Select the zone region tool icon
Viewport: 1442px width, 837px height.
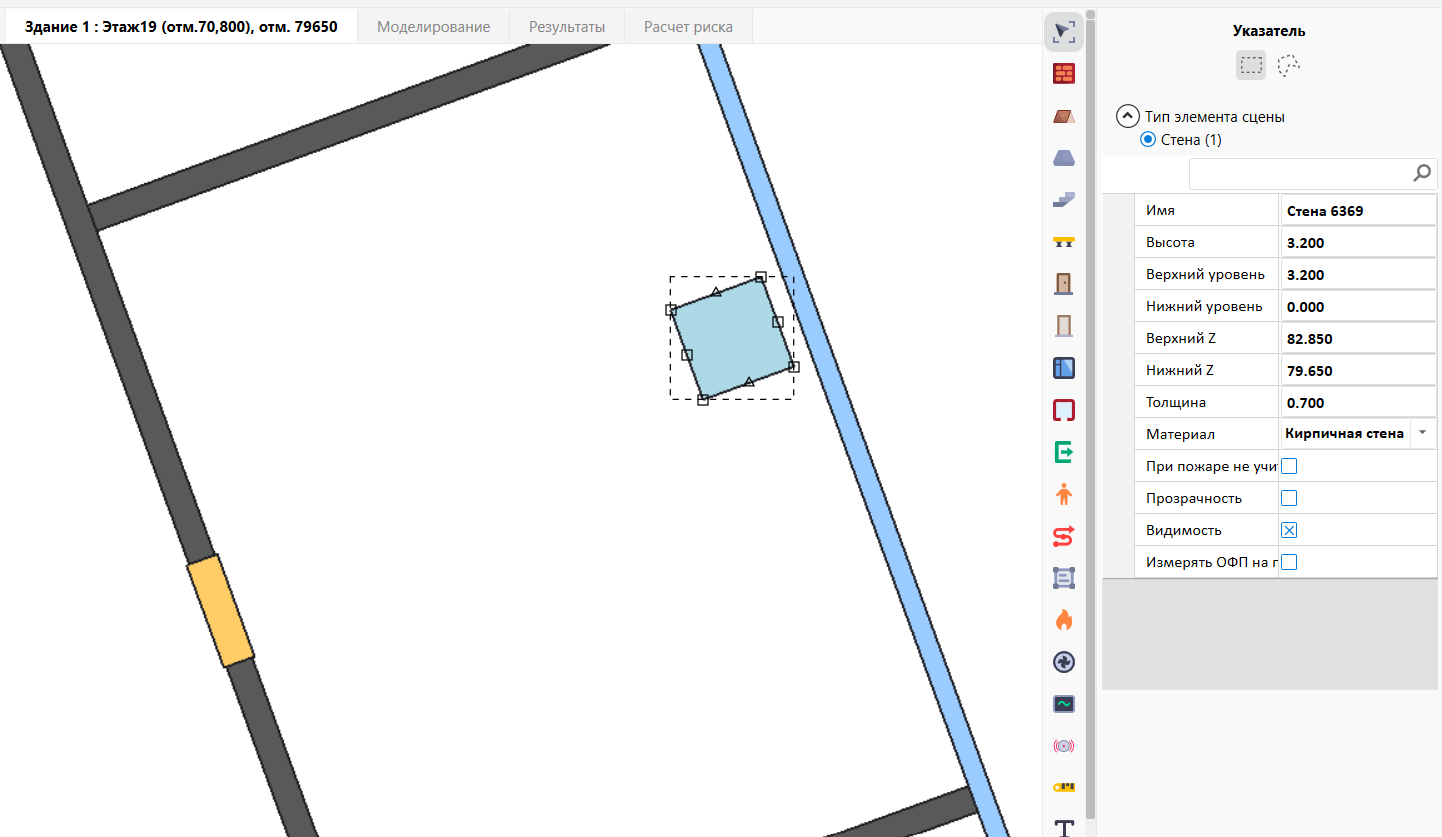1064,578
